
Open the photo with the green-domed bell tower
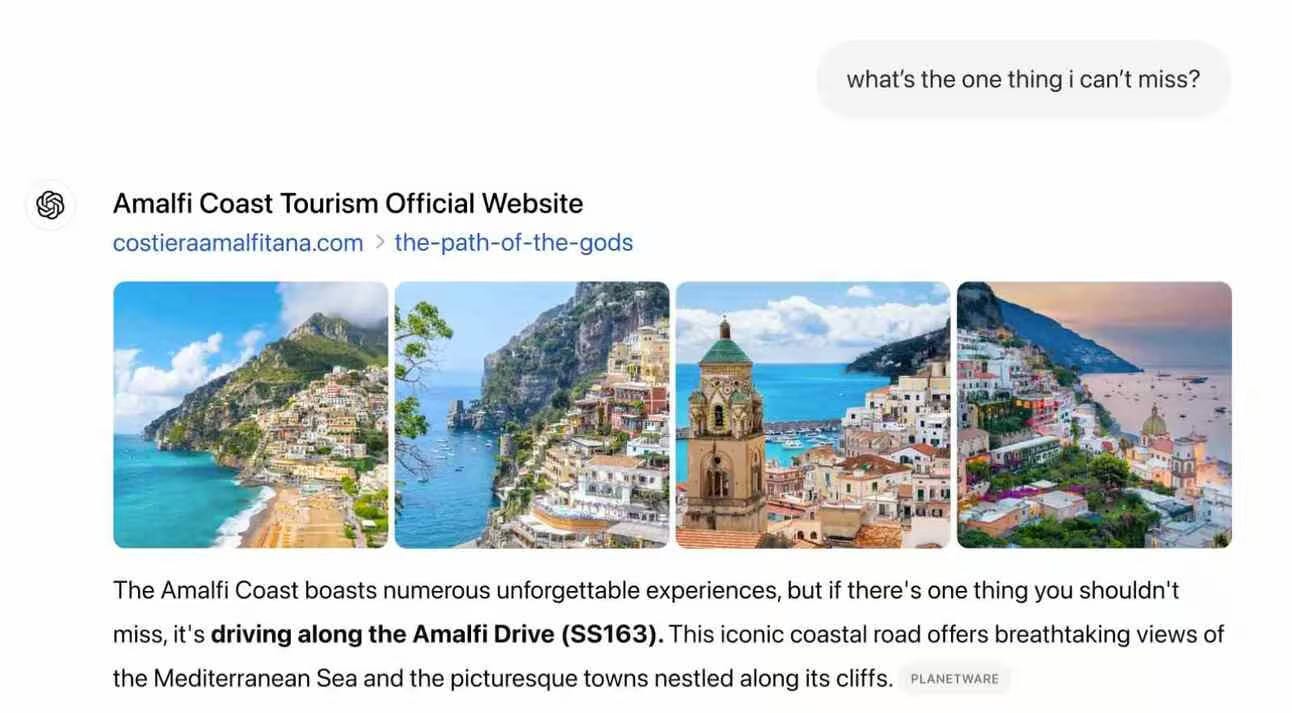813,415
